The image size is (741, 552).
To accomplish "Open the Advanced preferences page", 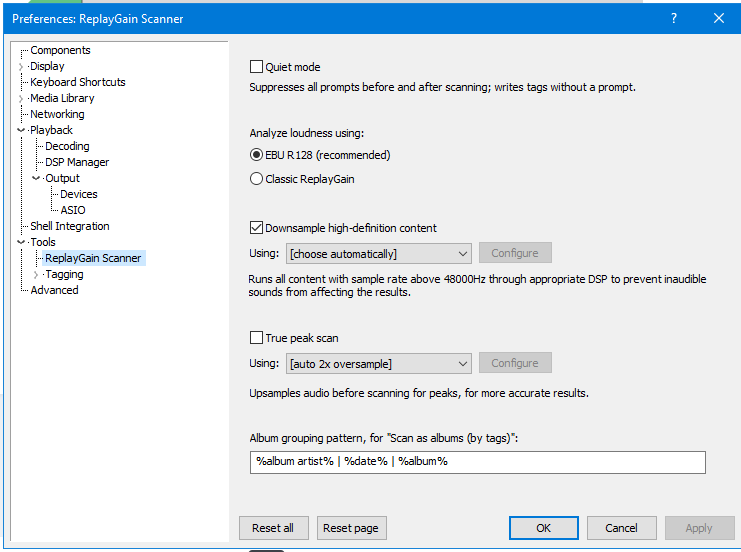I will pyautogui.click(x=54, y=290).
